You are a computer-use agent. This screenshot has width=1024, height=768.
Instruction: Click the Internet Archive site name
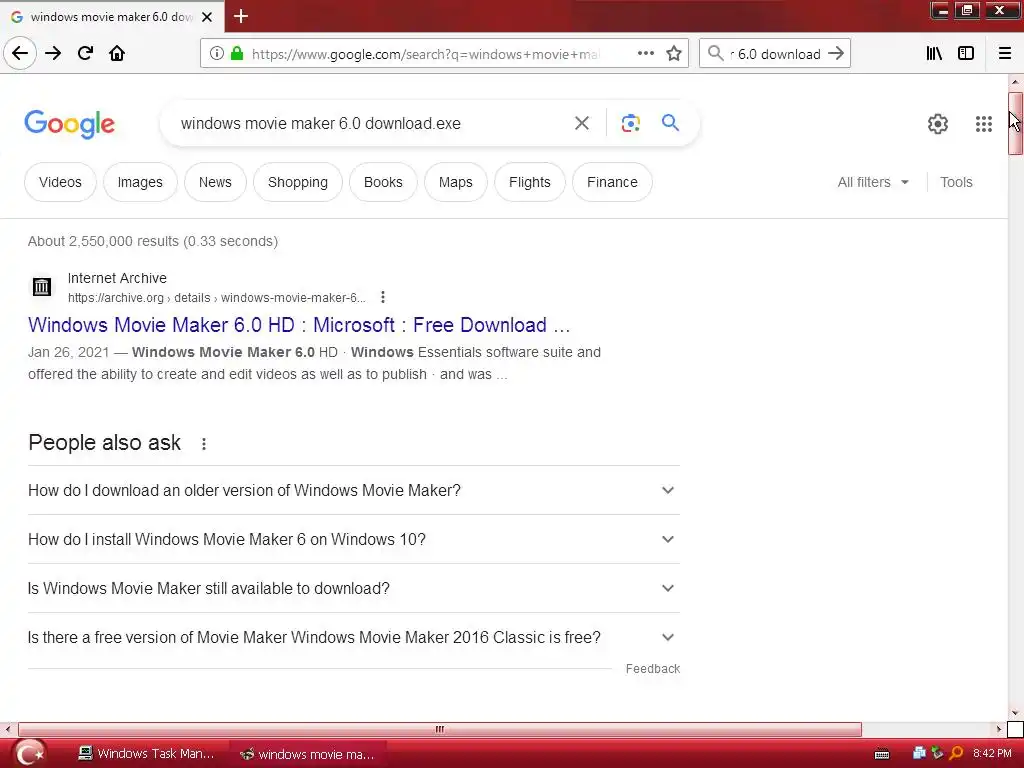coord(117,278)
